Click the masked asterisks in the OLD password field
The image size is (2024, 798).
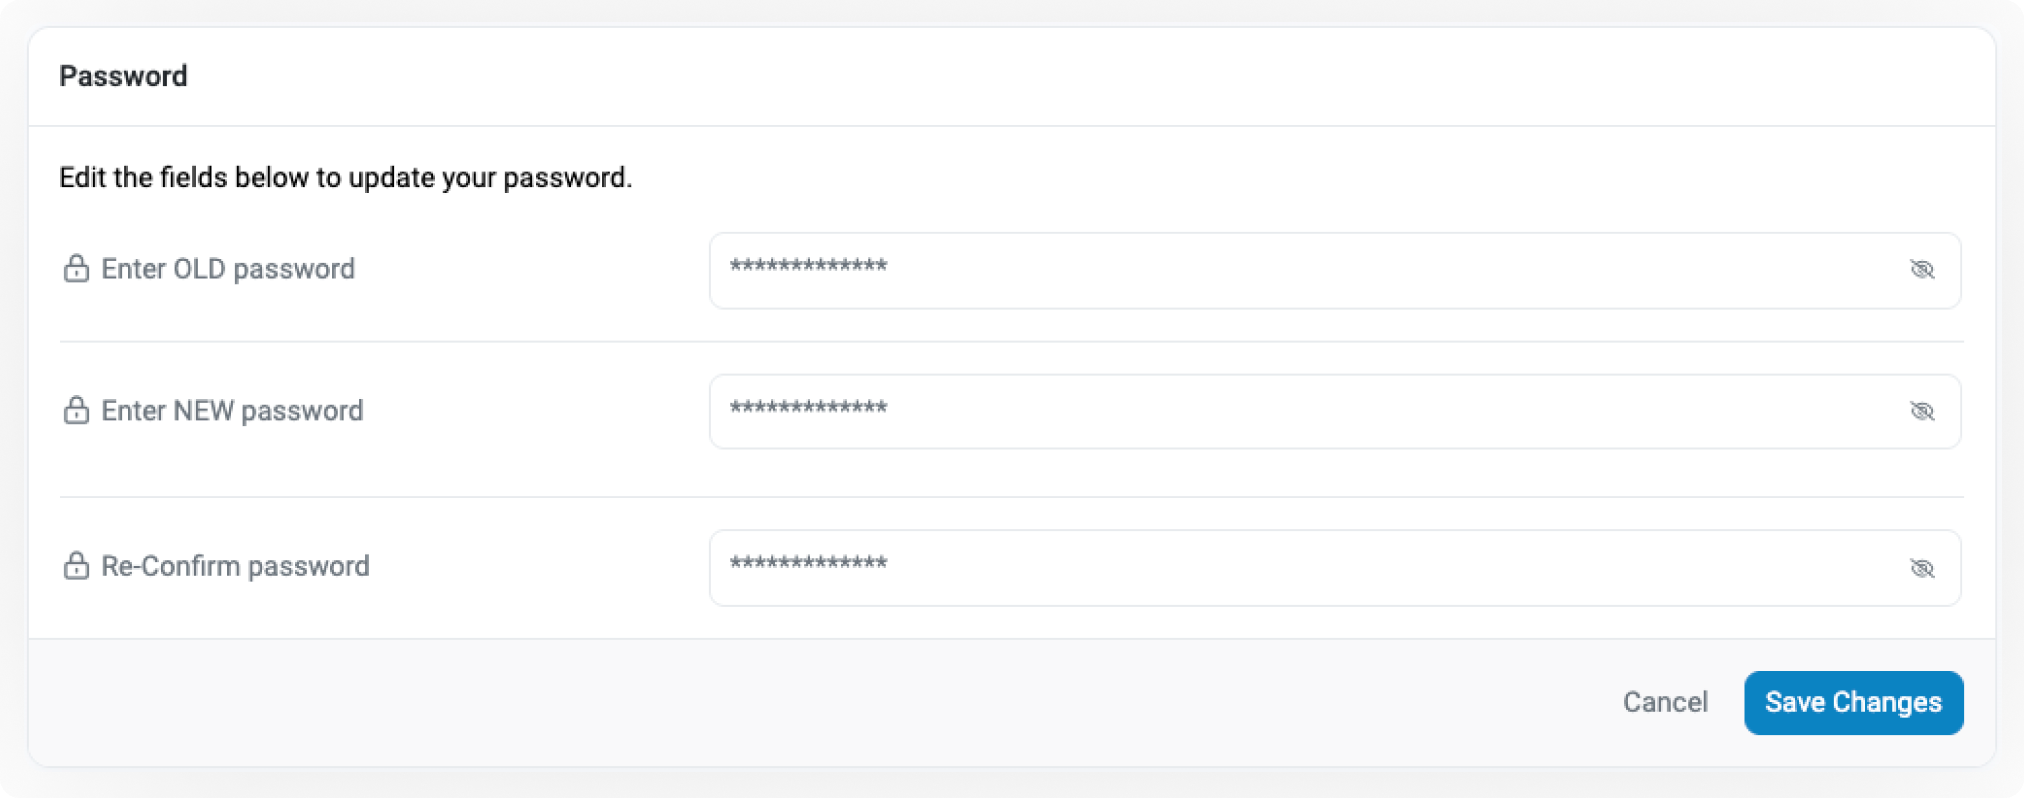(x=808, y=267)
